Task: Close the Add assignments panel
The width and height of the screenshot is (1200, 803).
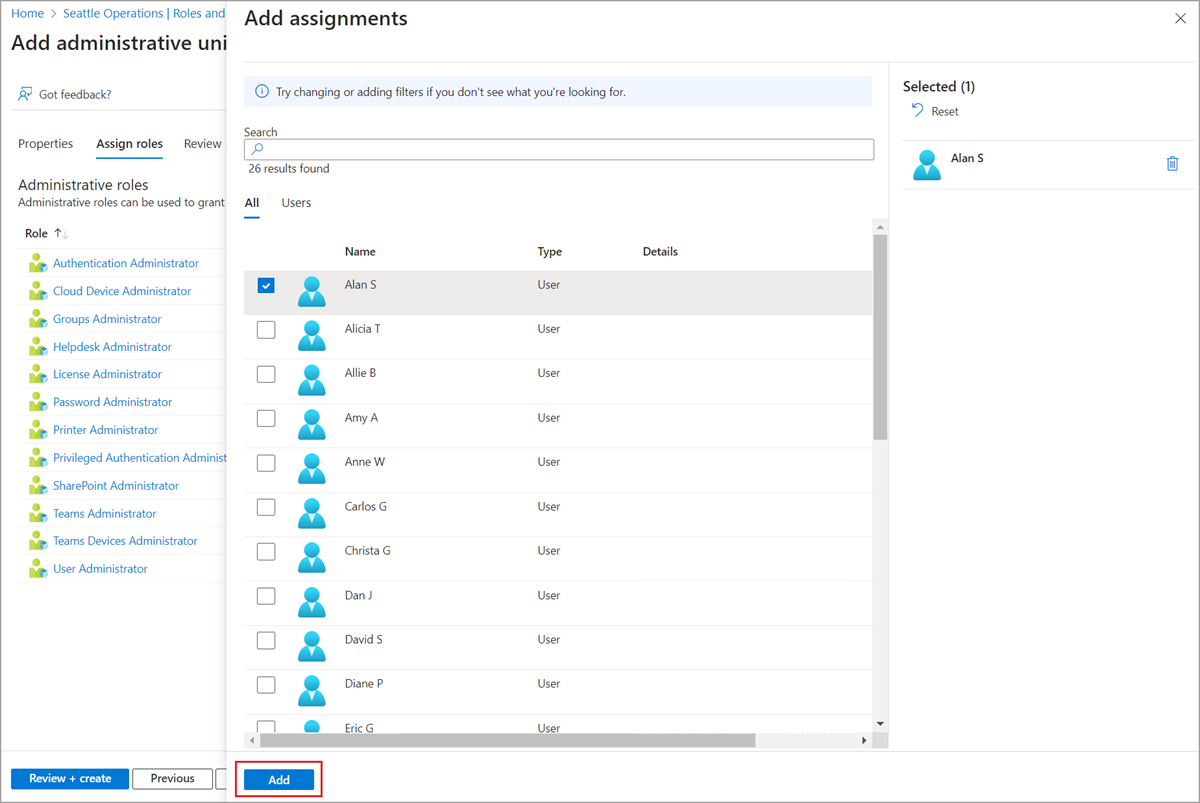Action: click(x=1179, y=19)
